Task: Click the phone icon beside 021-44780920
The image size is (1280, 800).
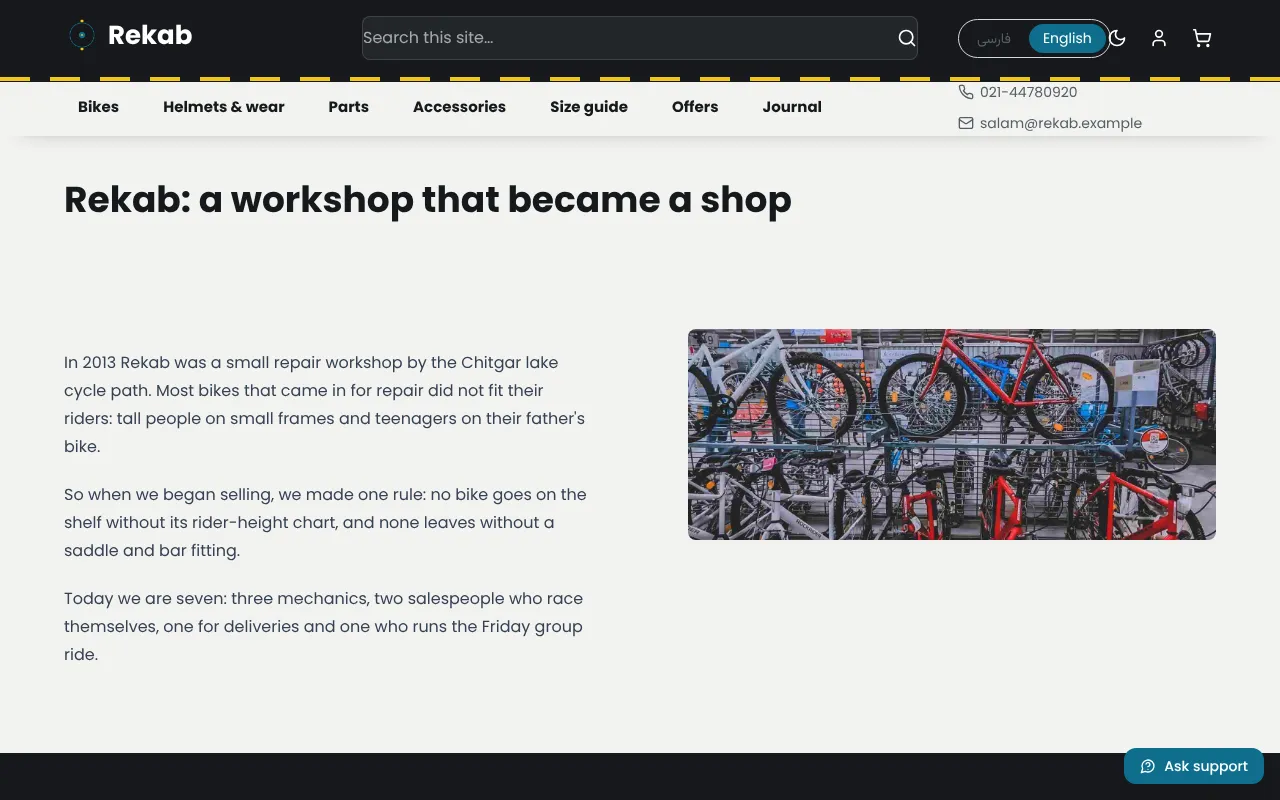Action: tap(965, 92)
